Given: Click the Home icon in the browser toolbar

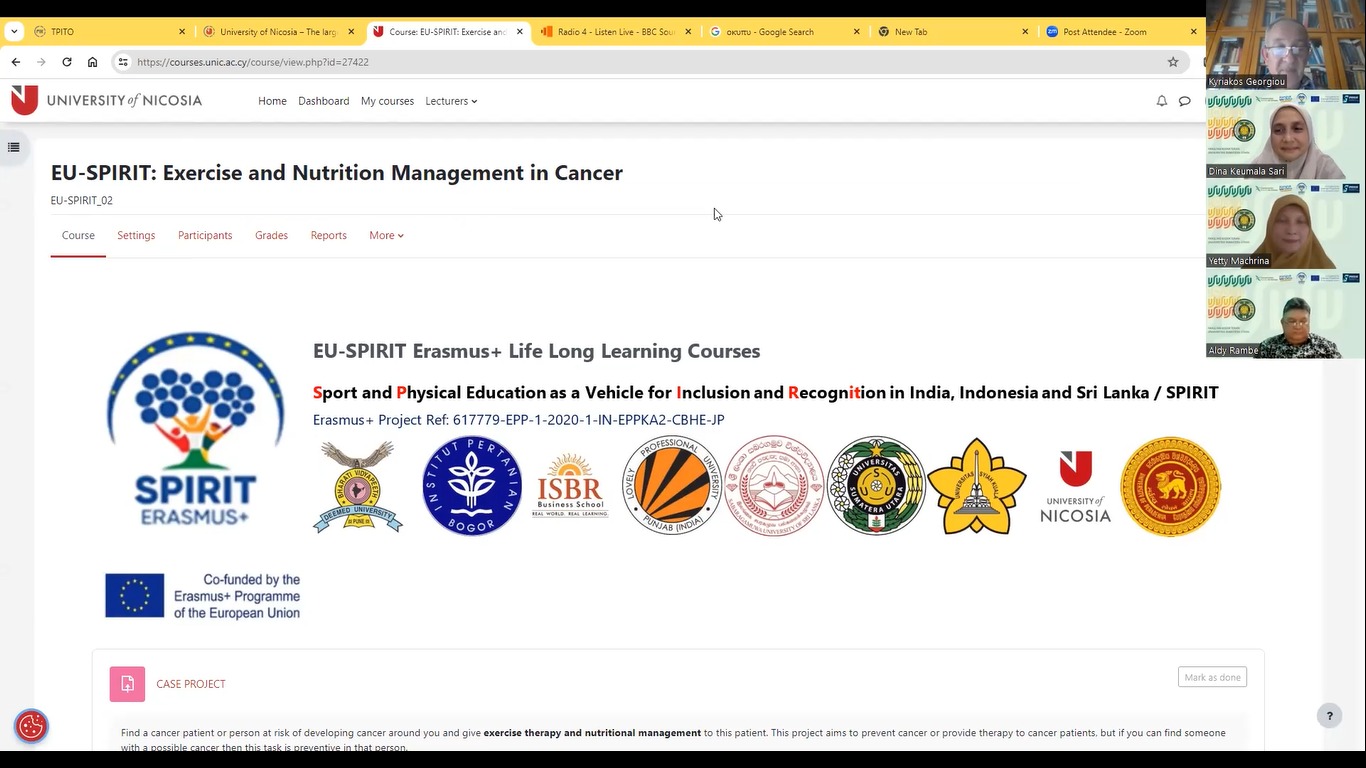Looking at the screenshot, I should point(92,61).
